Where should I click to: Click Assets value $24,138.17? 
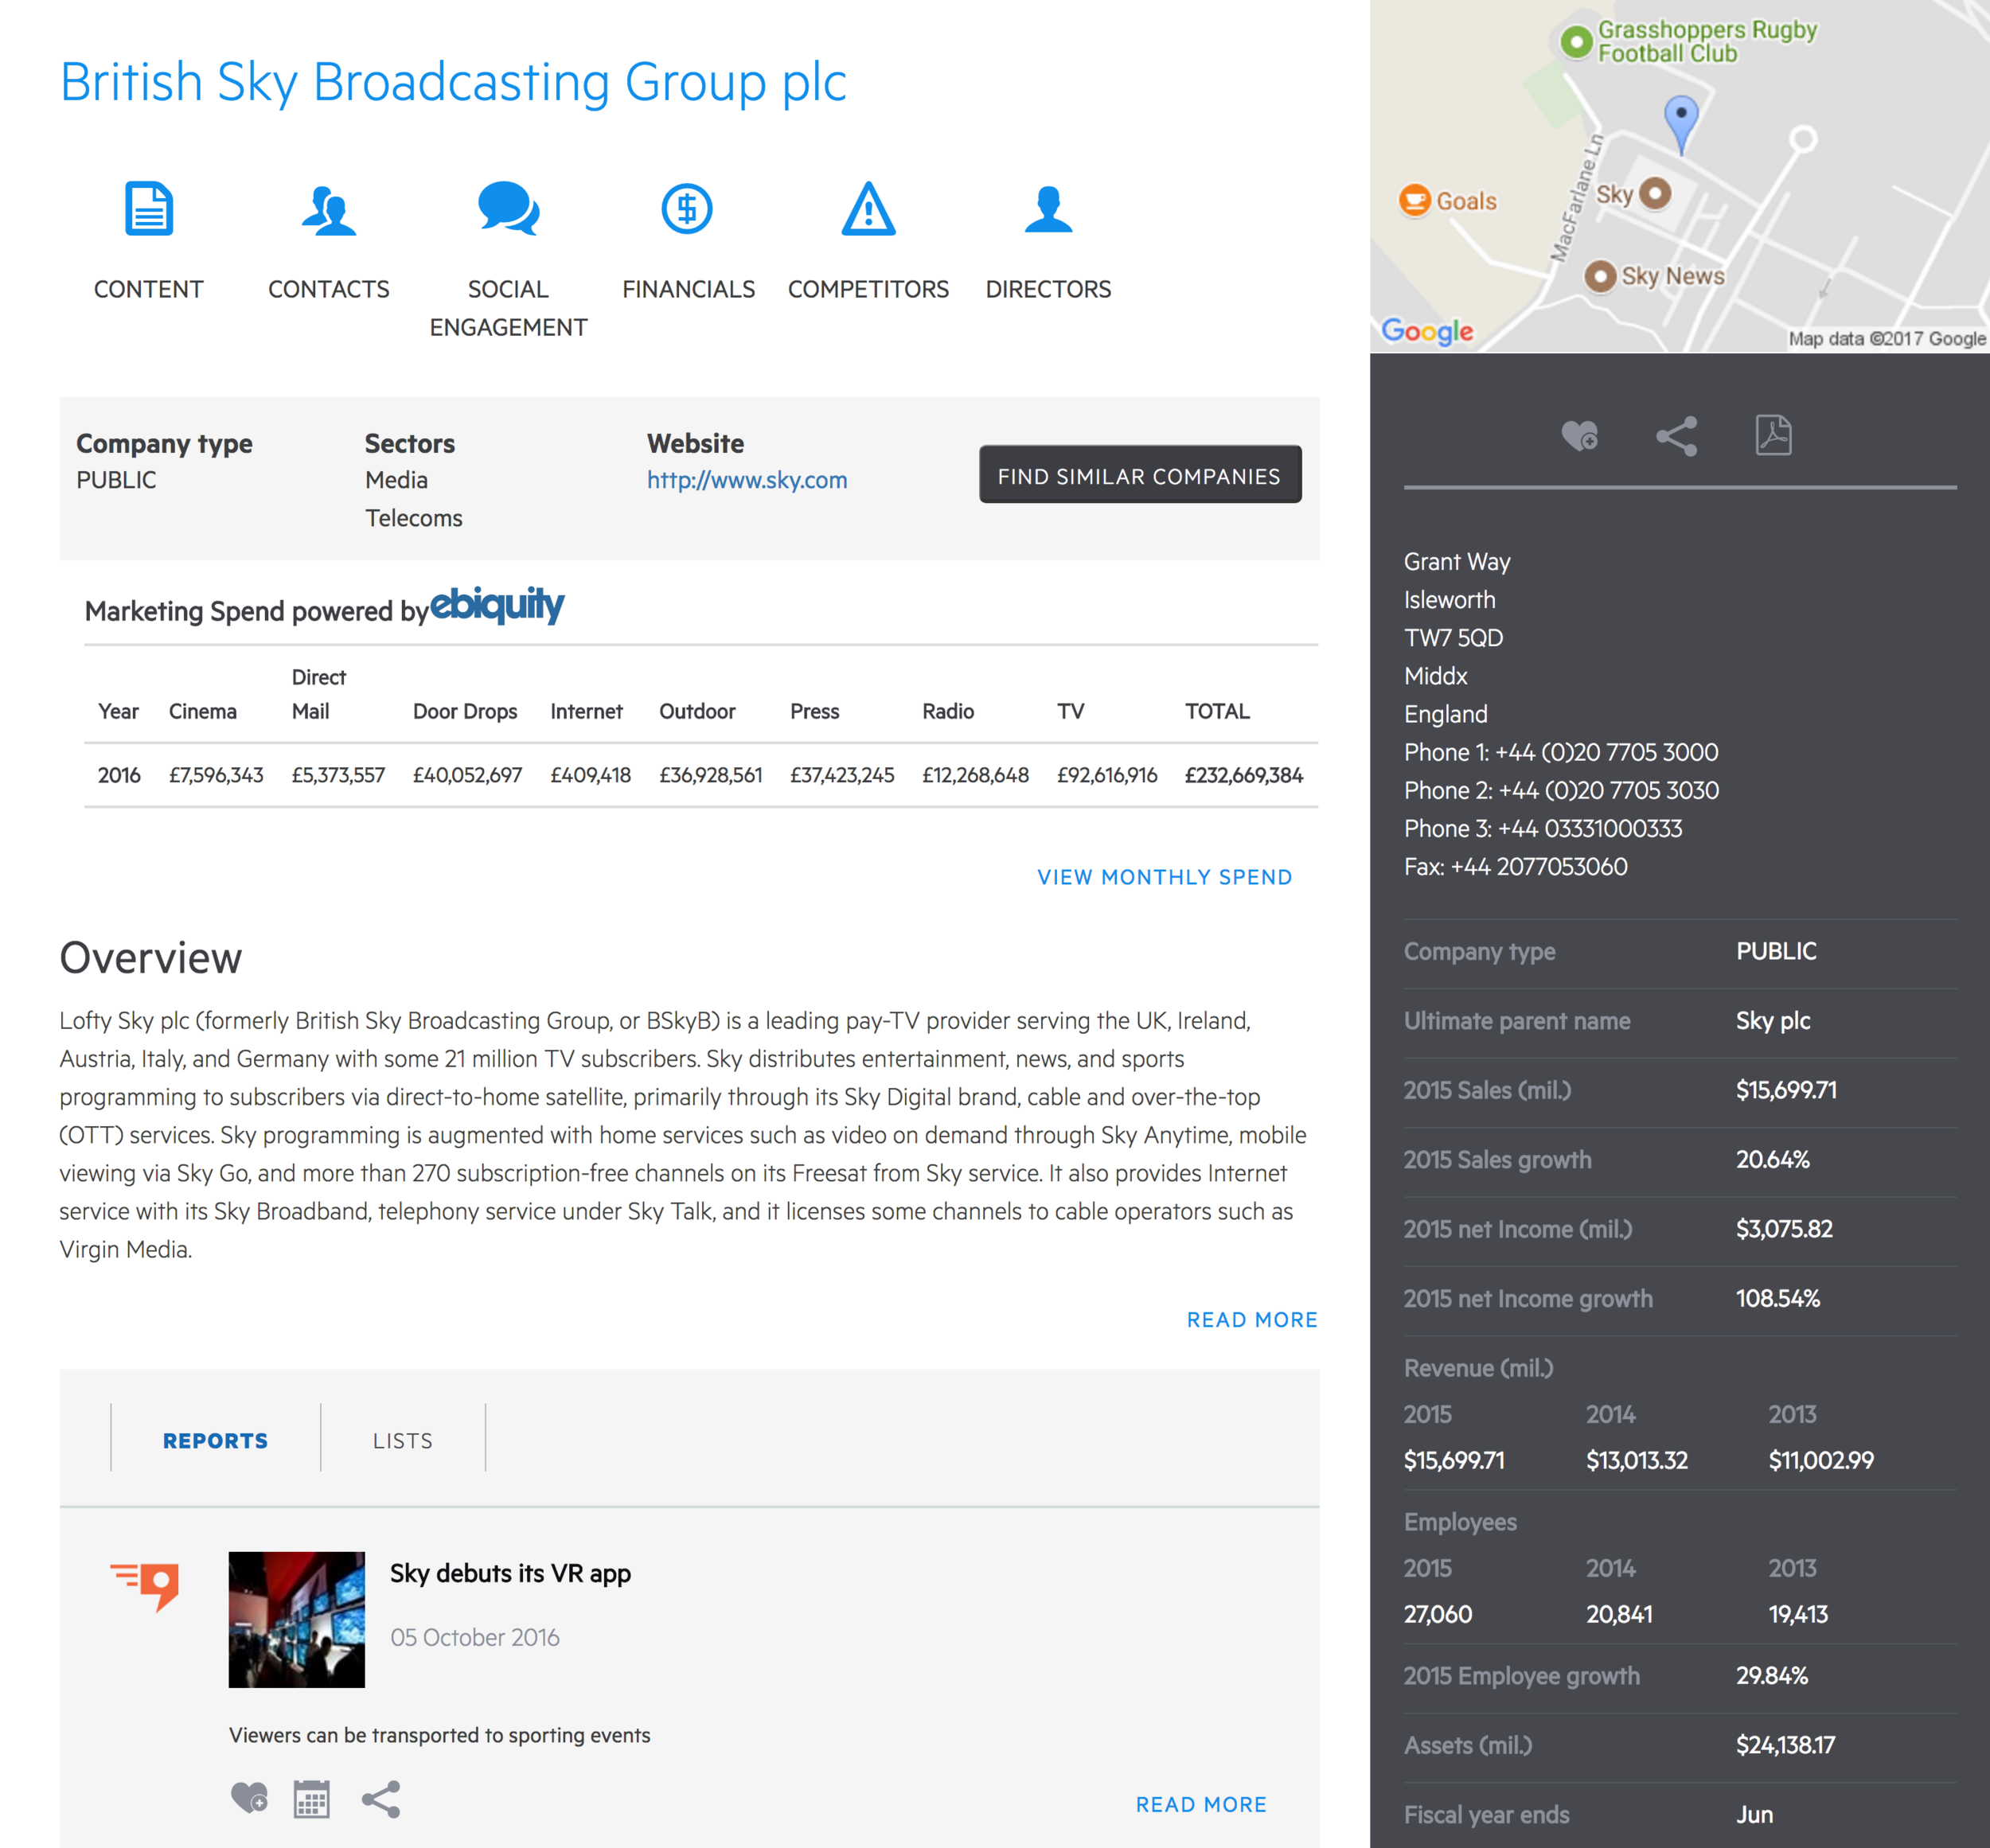tap(1785, 1745)
